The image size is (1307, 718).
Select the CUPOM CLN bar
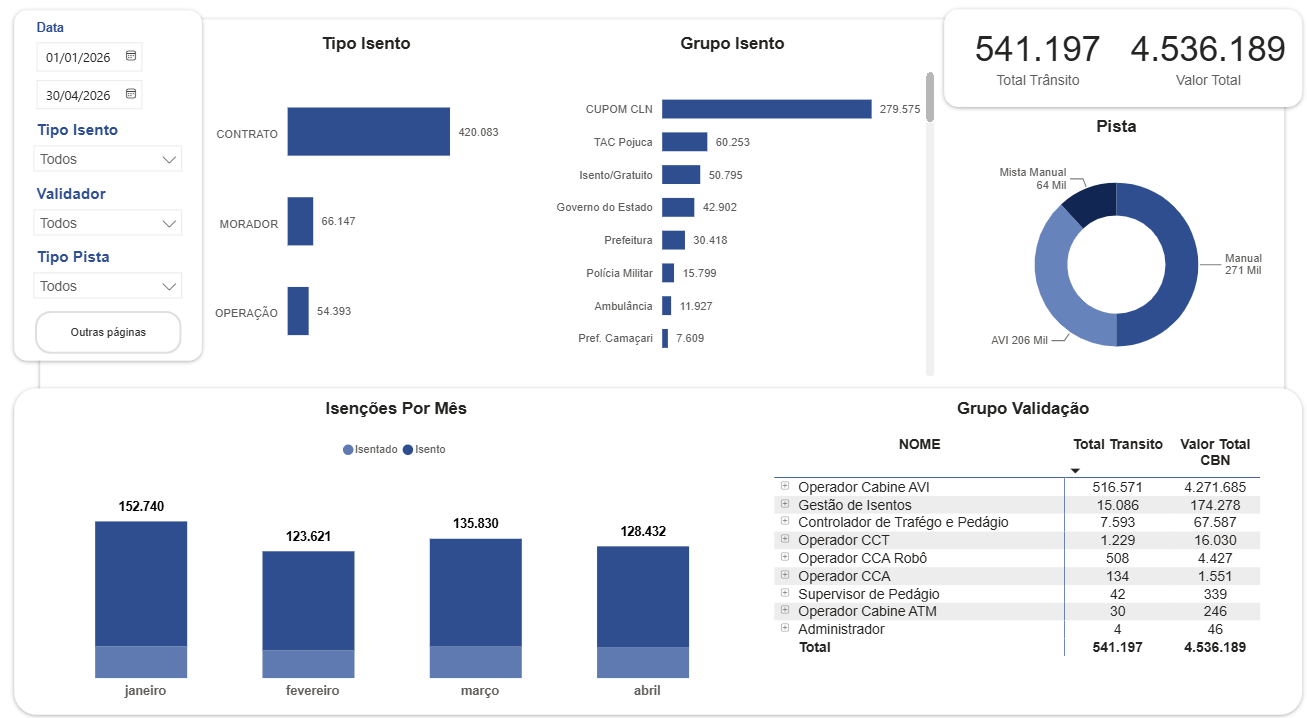pyautogui.click(x=767, y=109)
